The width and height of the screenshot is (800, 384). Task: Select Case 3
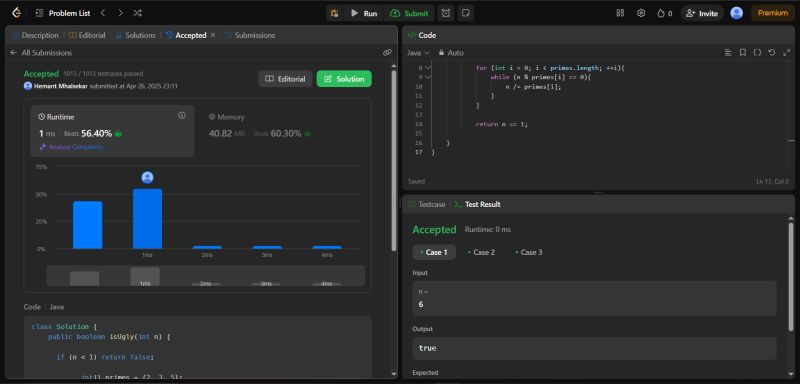tap(529, 252)
